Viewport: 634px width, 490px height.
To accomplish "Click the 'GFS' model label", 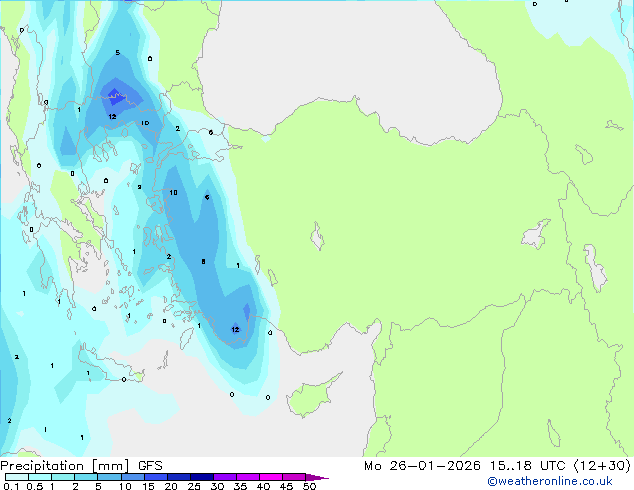I will coord(150,466).
